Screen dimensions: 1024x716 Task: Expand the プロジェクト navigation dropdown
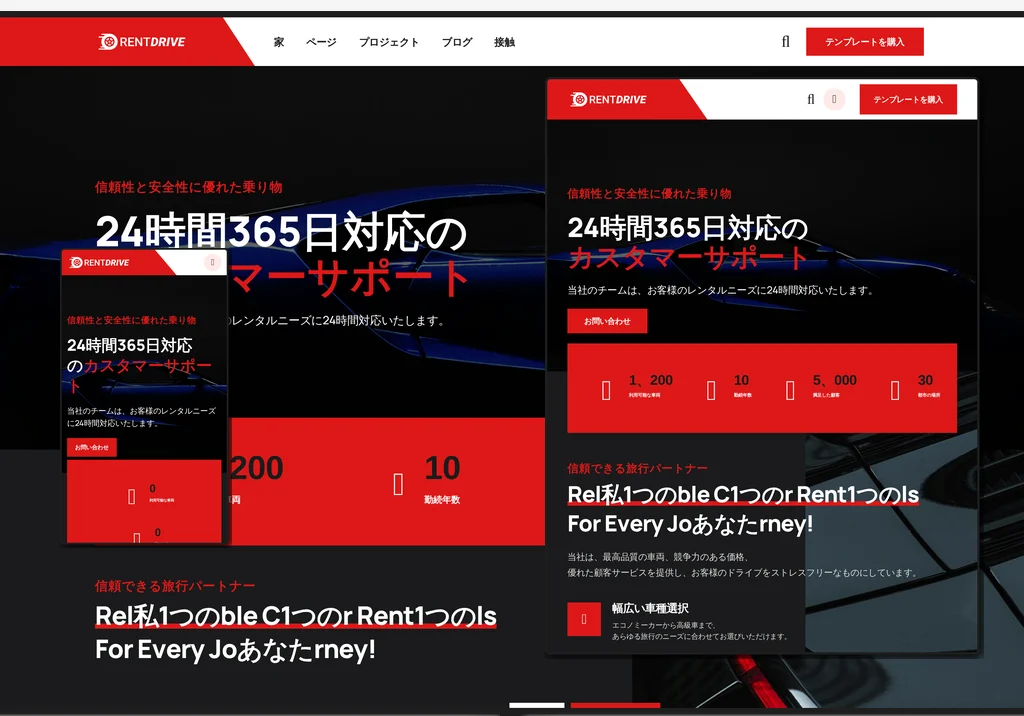pos(388,41)
